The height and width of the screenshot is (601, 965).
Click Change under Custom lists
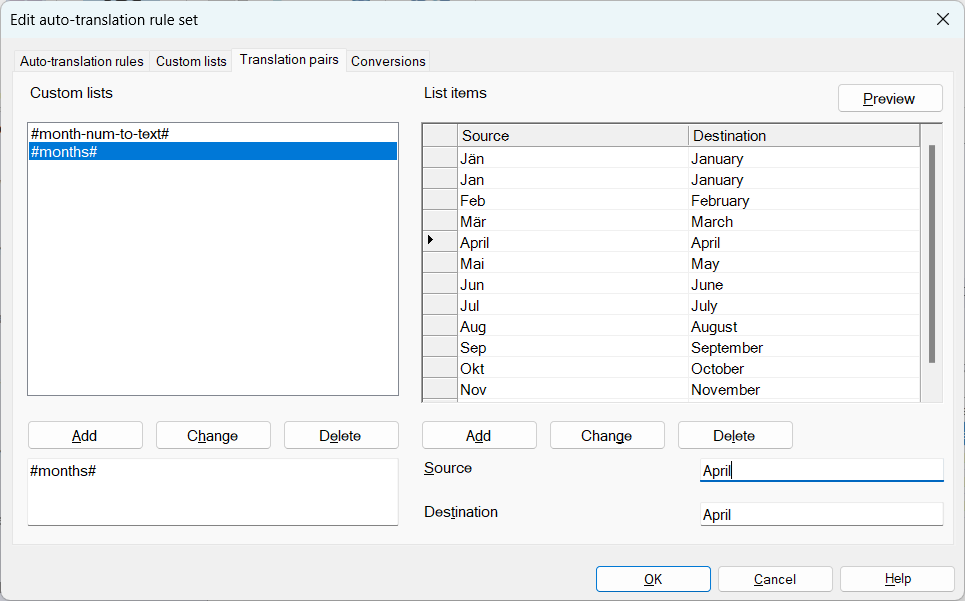click(x=213, y=435)
